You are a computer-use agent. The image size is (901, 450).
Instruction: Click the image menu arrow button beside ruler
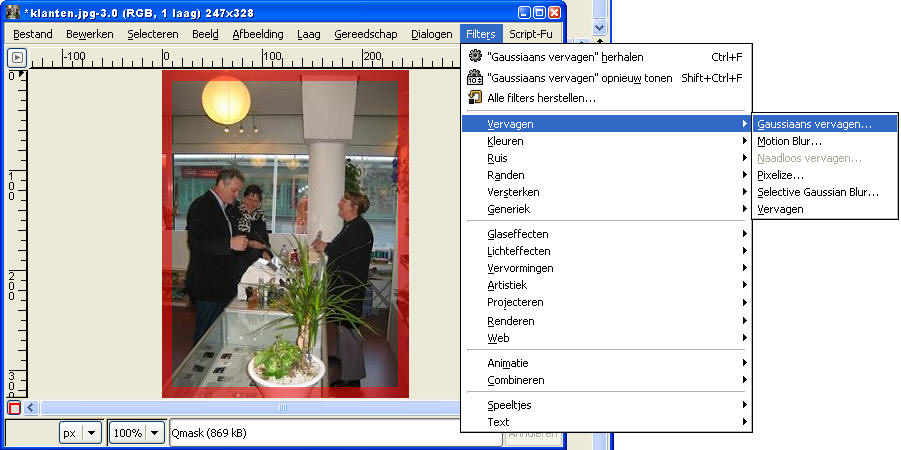(17, 58)
